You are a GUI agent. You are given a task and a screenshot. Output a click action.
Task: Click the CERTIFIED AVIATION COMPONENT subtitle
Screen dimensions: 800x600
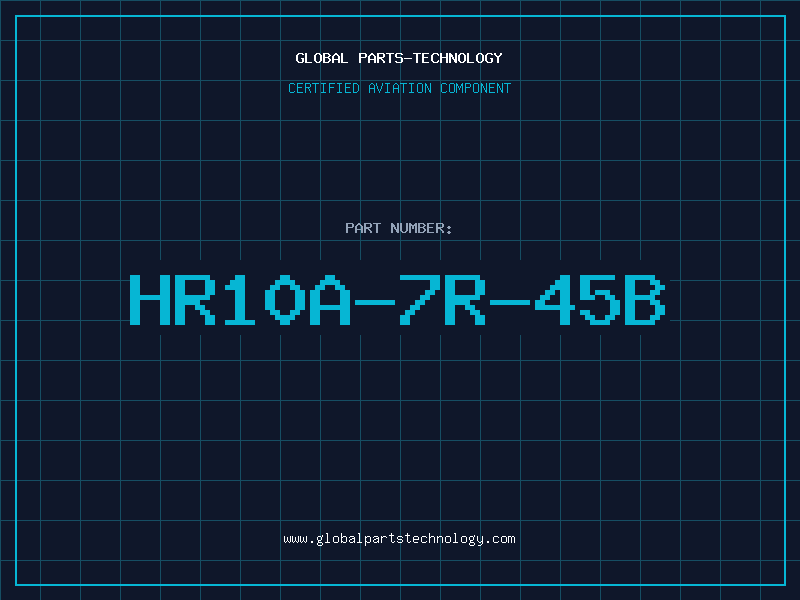[399, 88]
